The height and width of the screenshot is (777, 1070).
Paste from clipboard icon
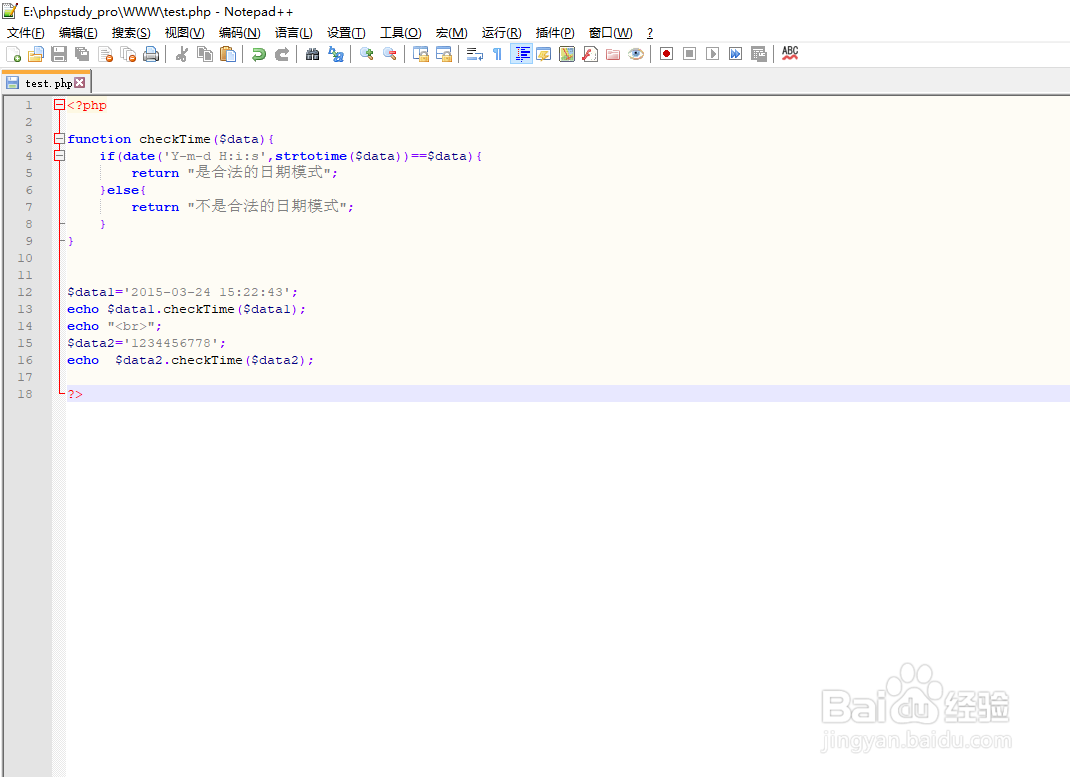228,55
